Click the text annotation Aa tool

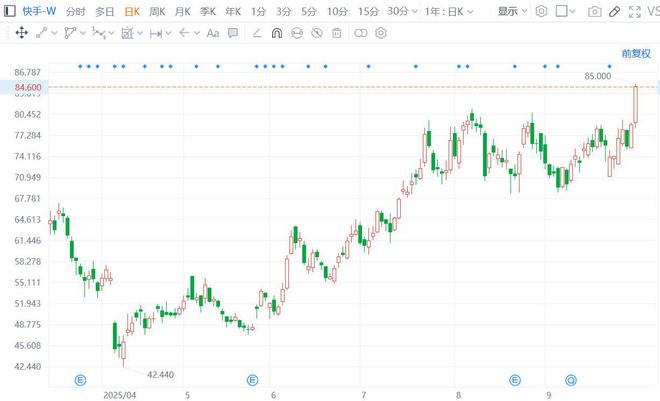[x=212, y=33]
